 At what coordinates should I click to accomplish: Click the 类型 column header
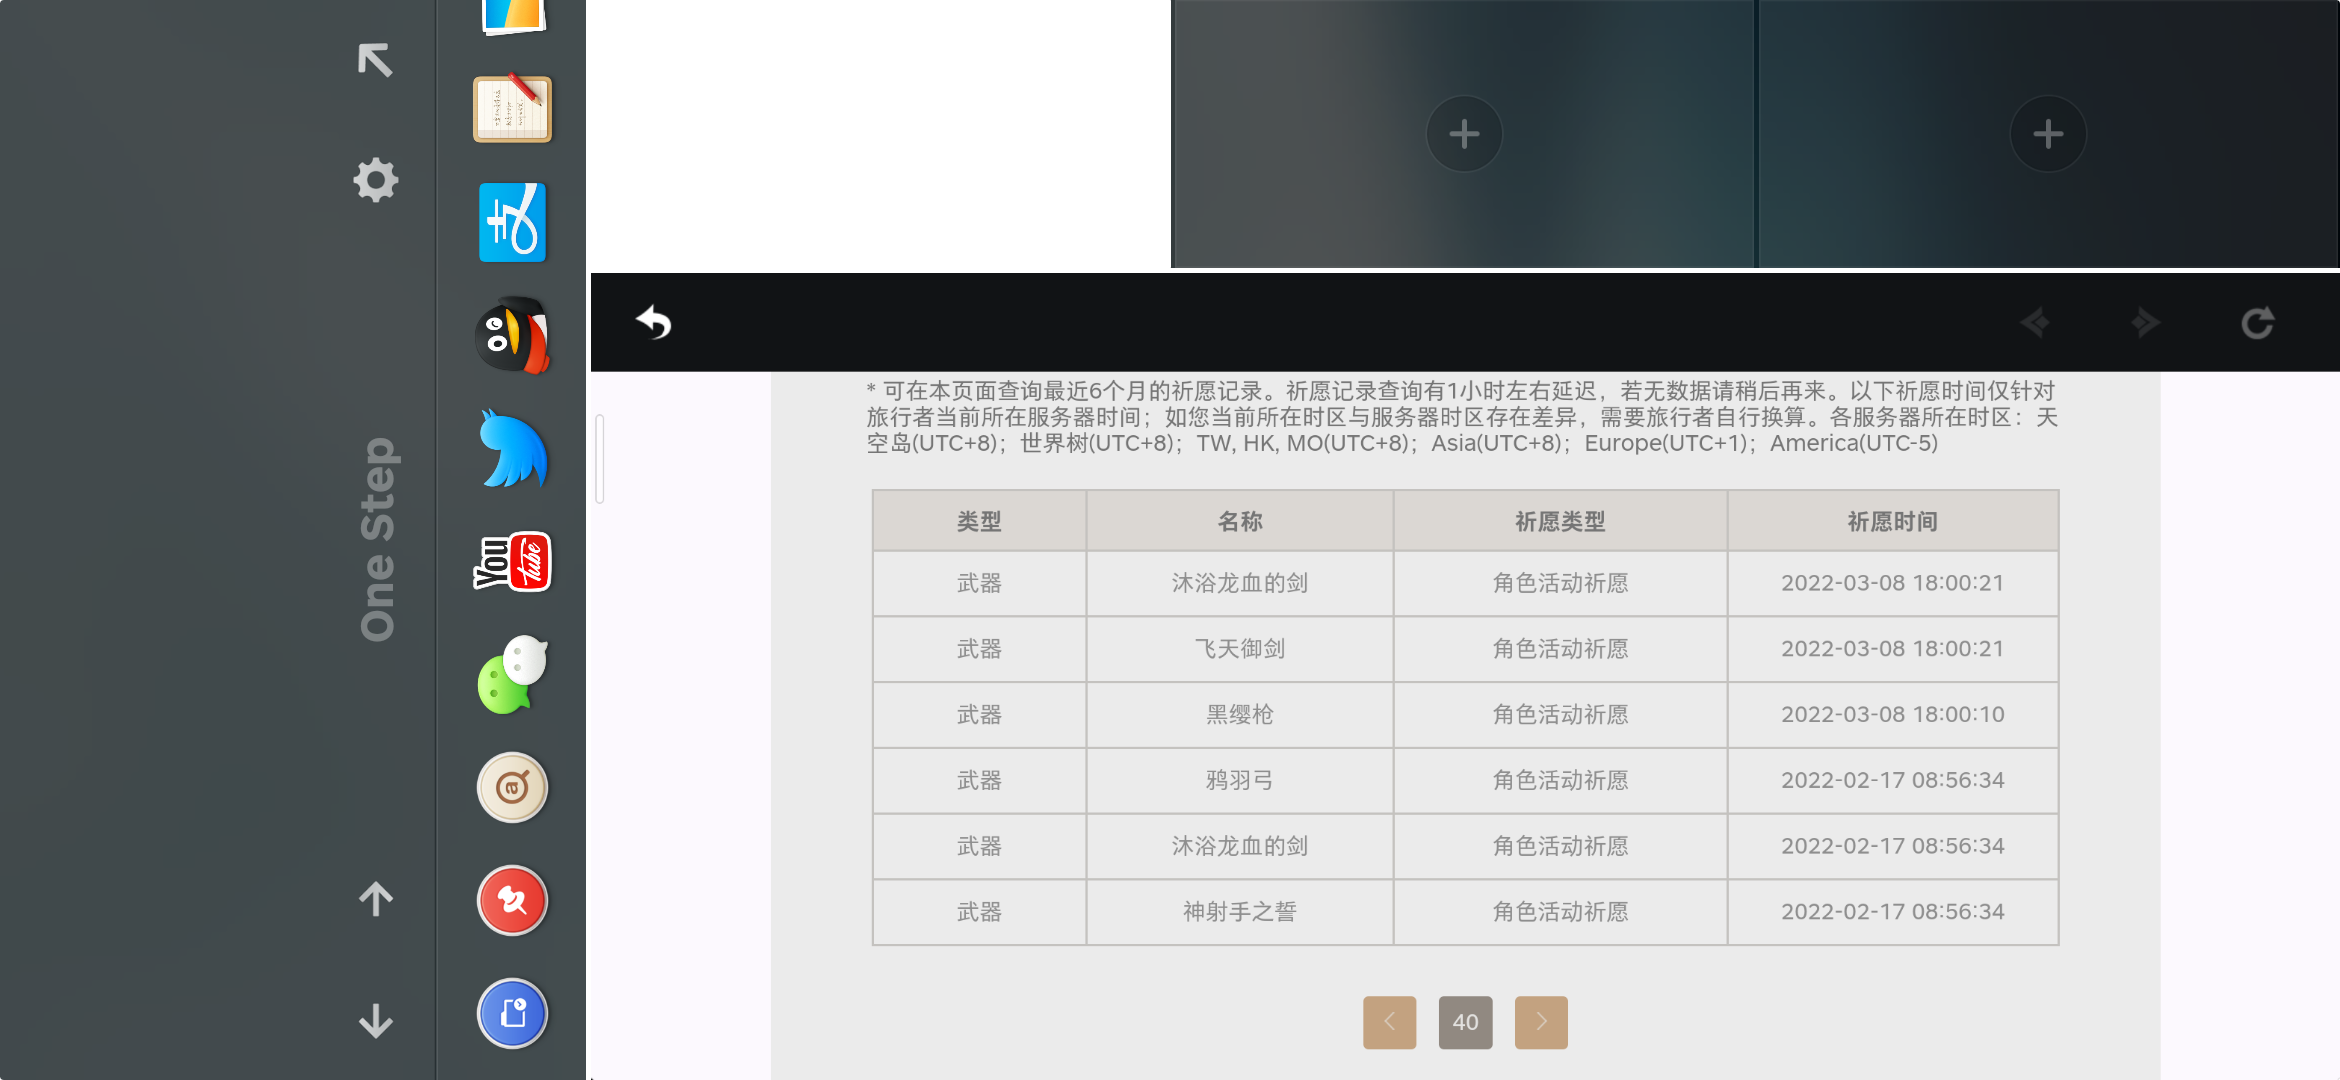tap(979, 521)
